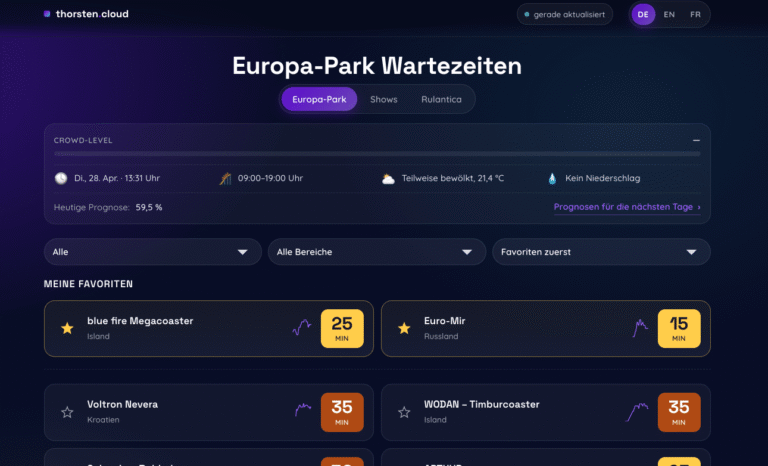Switch language to DE
Image resolution: width=768 pixels, height=466 pixels.
click(x=643, y=15)
